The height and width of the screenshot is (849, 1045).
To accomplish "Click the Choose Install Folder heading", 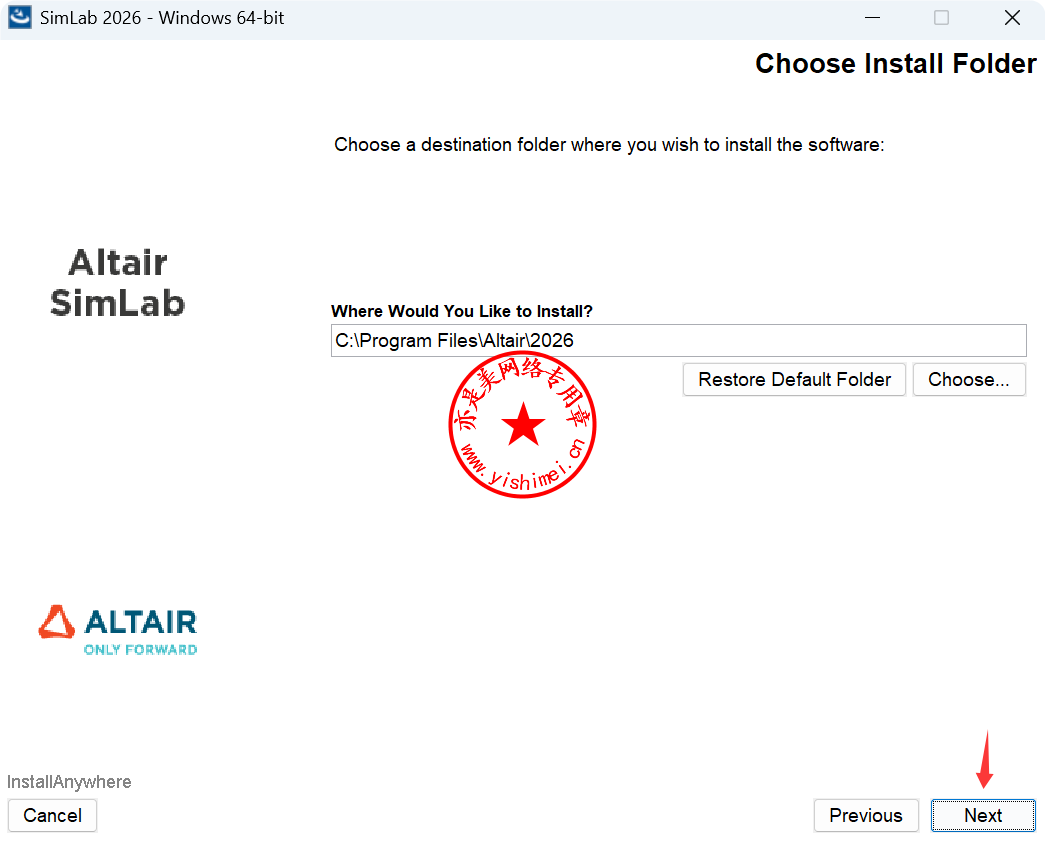I will pyautogui.click(x=895, y=64).
